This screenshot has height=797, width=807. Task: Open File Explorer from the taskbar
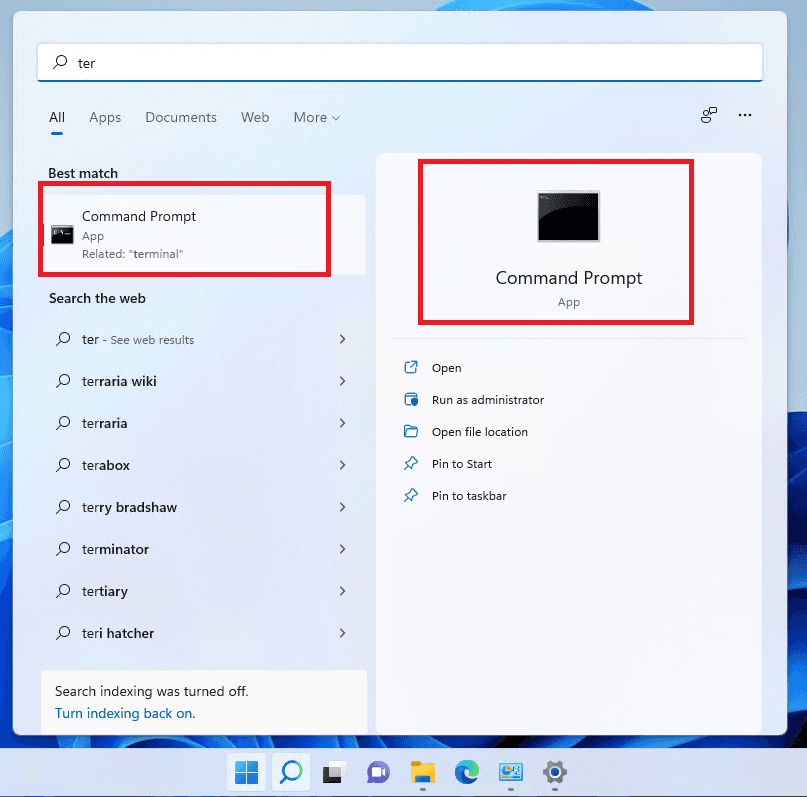coord(423,772)
